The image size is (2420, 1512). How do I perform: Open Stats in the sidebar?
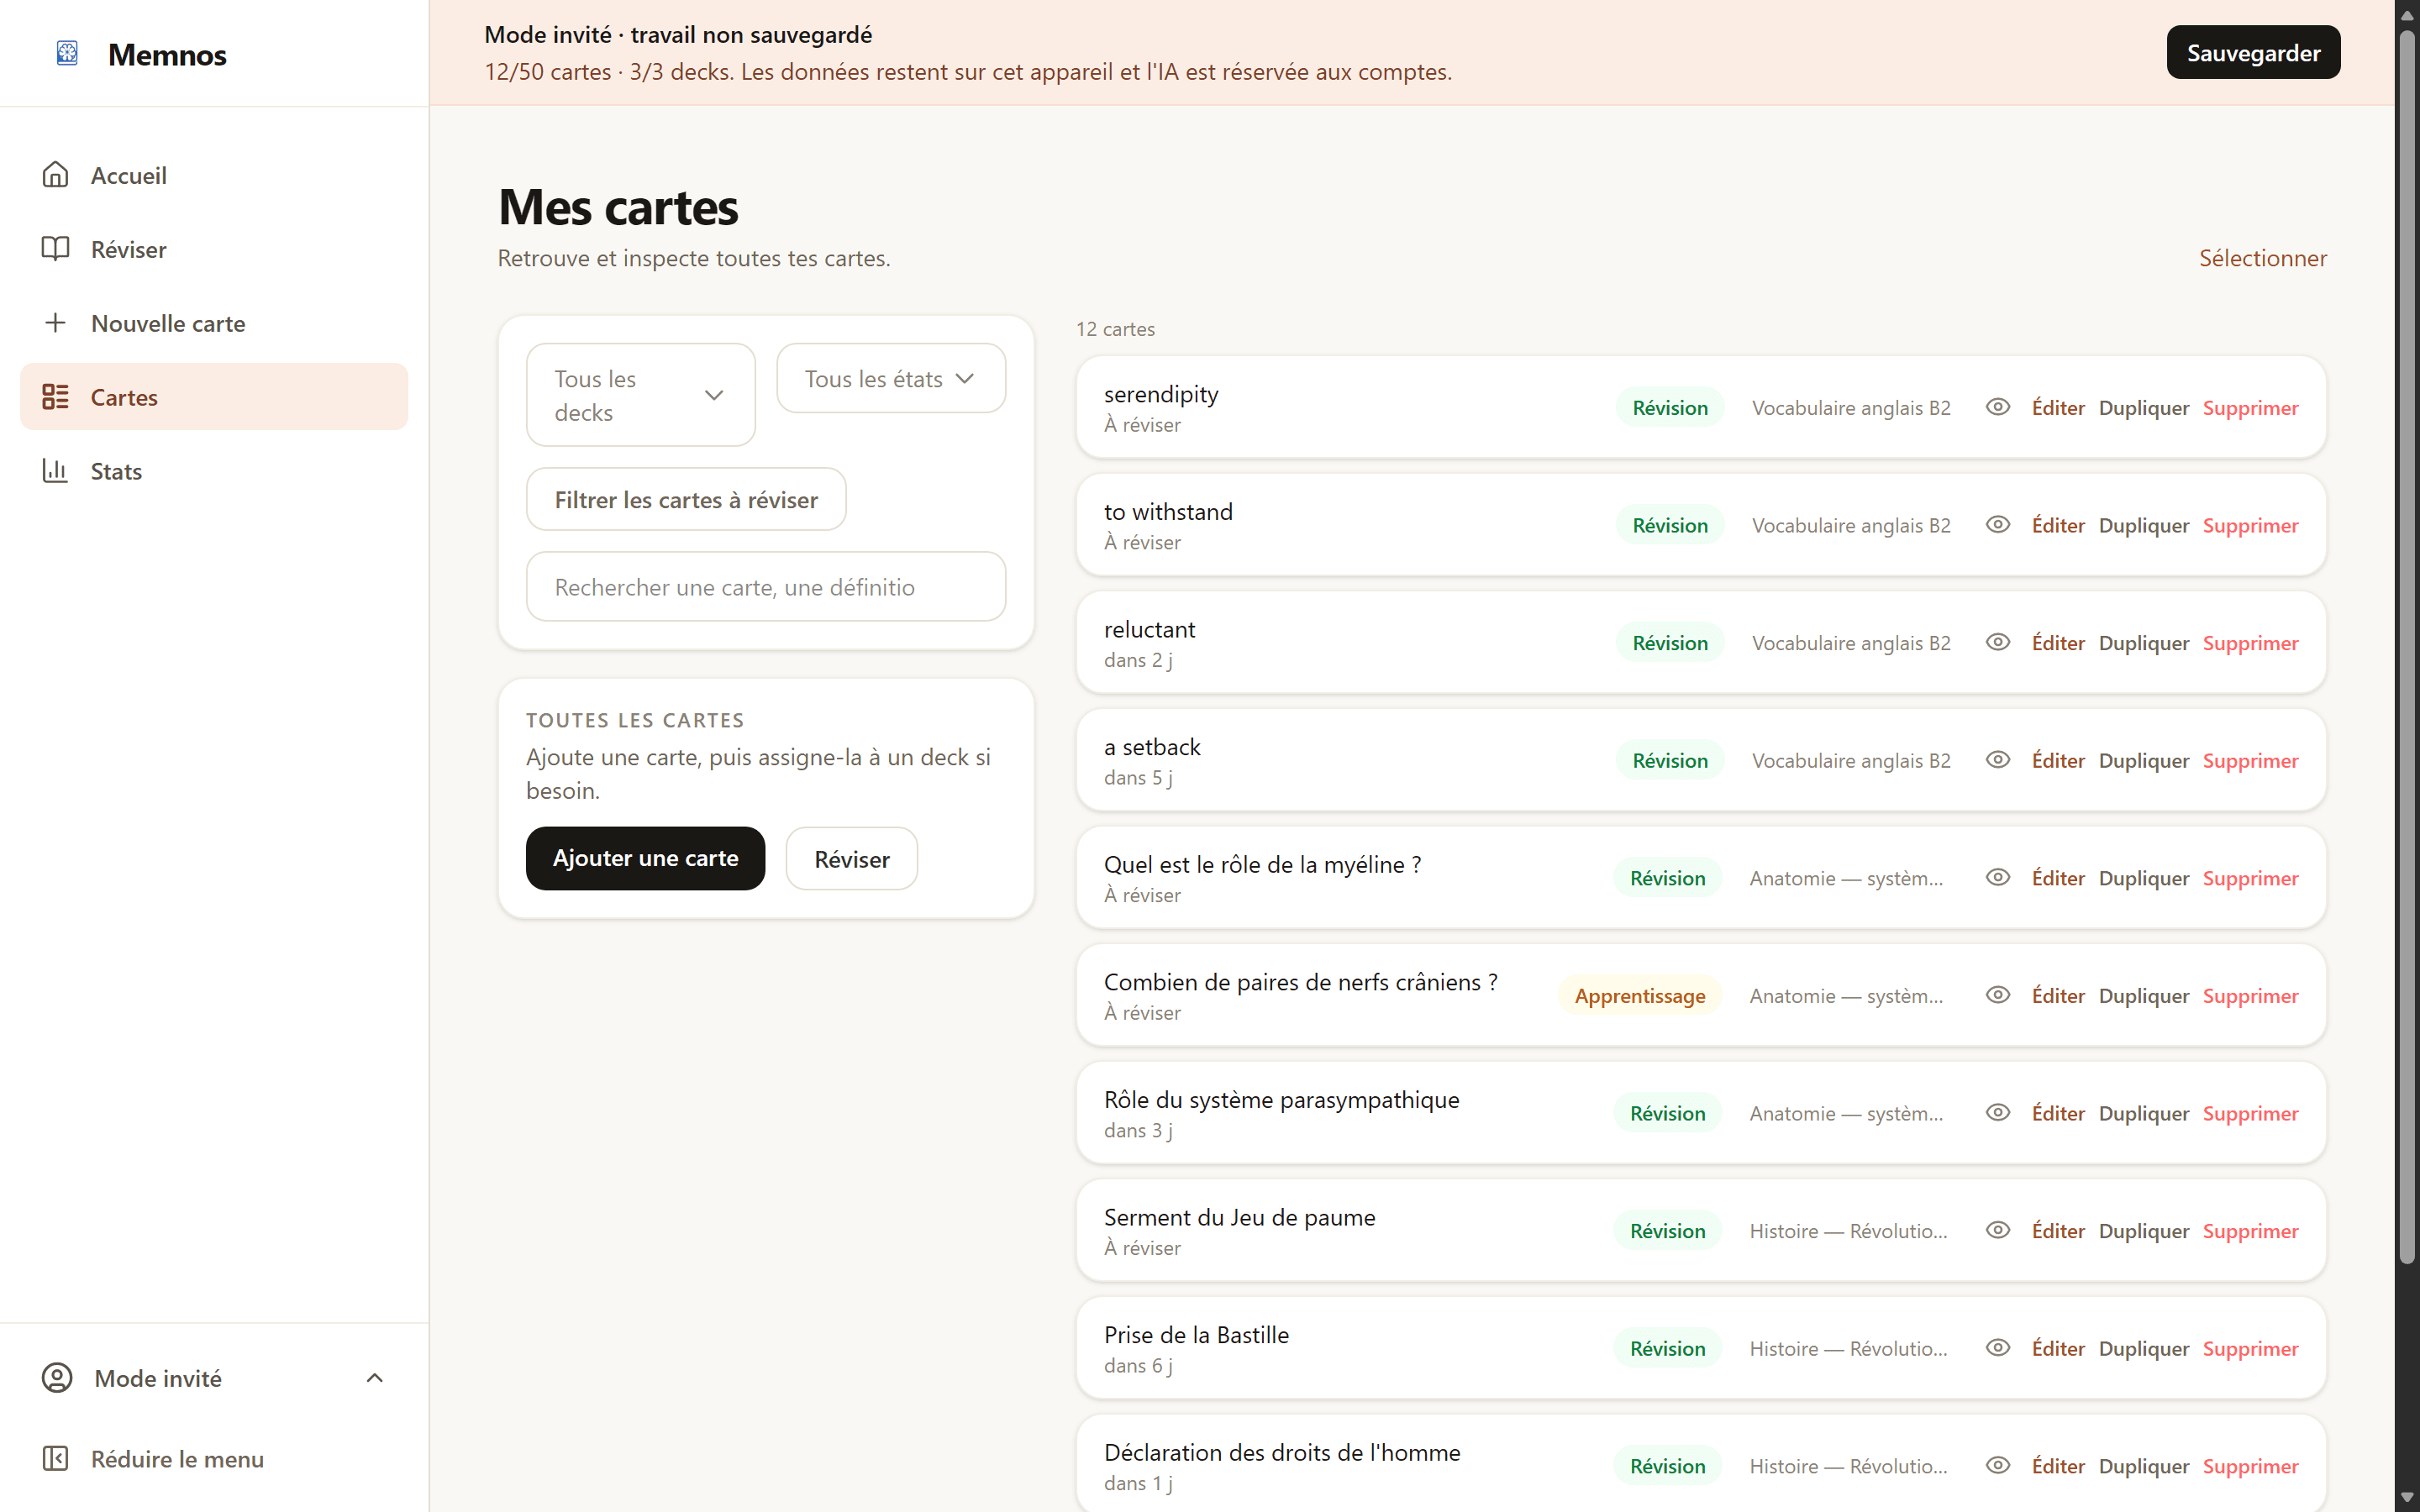click(214, 471)
